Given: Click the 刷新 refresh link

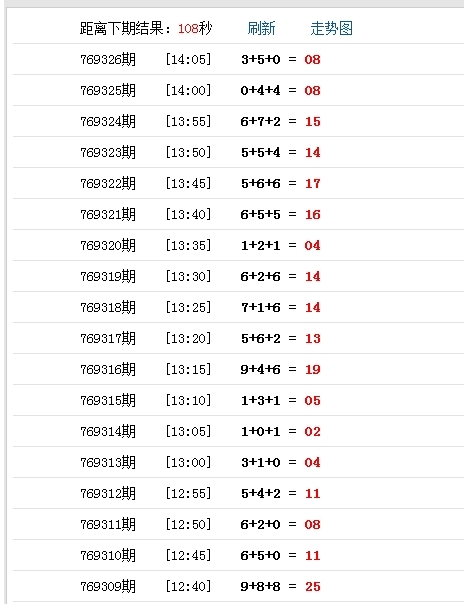Looking at the screenshot, I should 261,29.
